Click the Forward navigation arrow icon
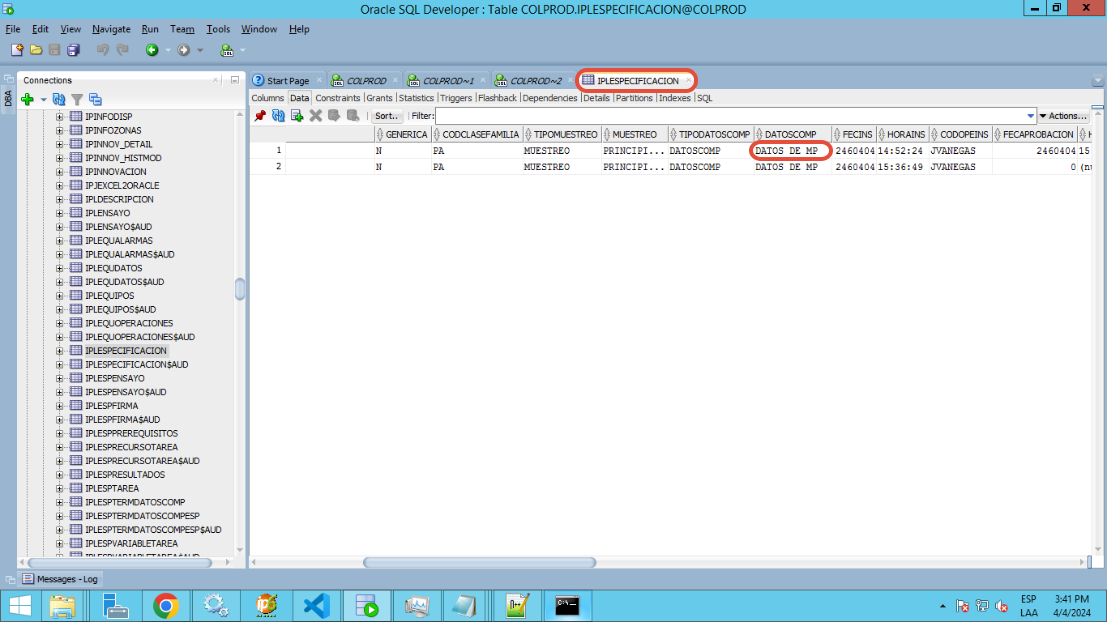The image size is (1107, 622). tap(184, 50)
